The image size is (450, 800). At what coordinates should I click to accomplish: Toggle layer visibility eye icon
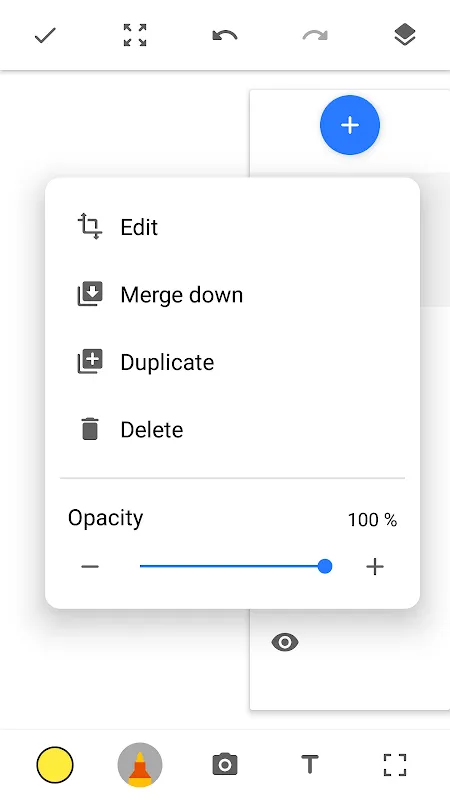coord(285,642)
